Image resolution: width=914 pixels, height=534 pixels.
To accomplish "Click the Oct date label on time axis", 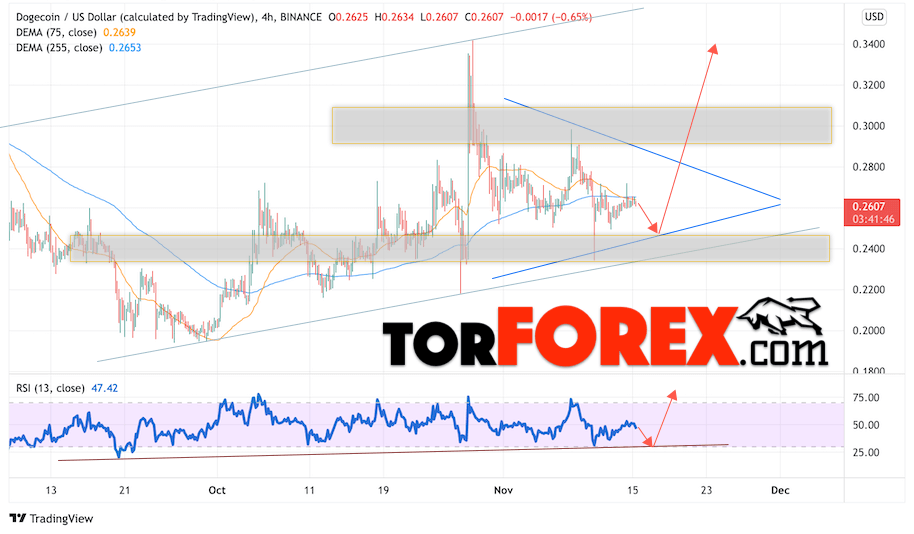I will (217, 491).
